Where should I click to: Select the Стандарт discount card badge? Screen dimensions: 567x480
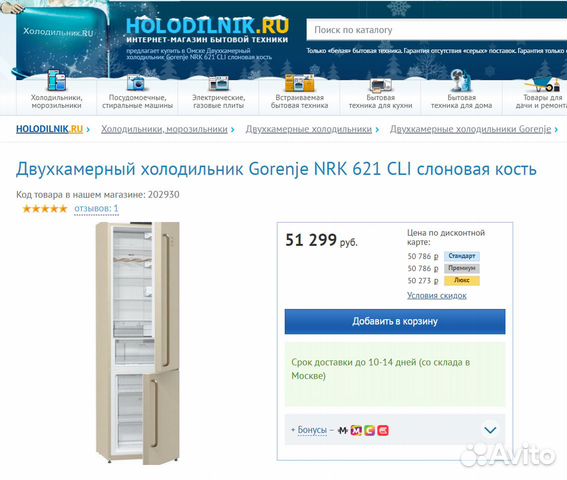click(461, 256)
